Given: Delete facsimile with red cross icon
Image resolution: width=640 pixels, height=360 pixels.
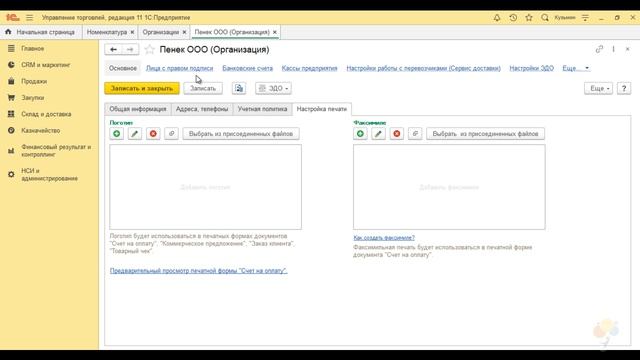Looking at the screenshot, I should point(397,133).
